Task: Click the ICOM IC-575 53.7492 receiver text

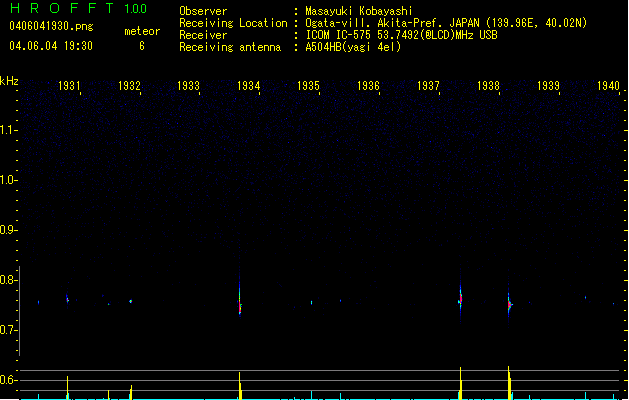Action: [x=402, y=35]
